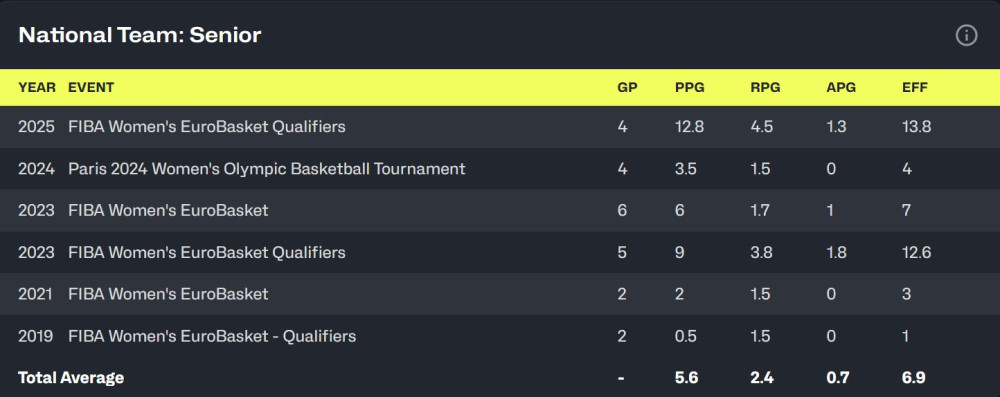Click the 12.6 EFF value for 2023 Qualifiers

click(916, 253)
